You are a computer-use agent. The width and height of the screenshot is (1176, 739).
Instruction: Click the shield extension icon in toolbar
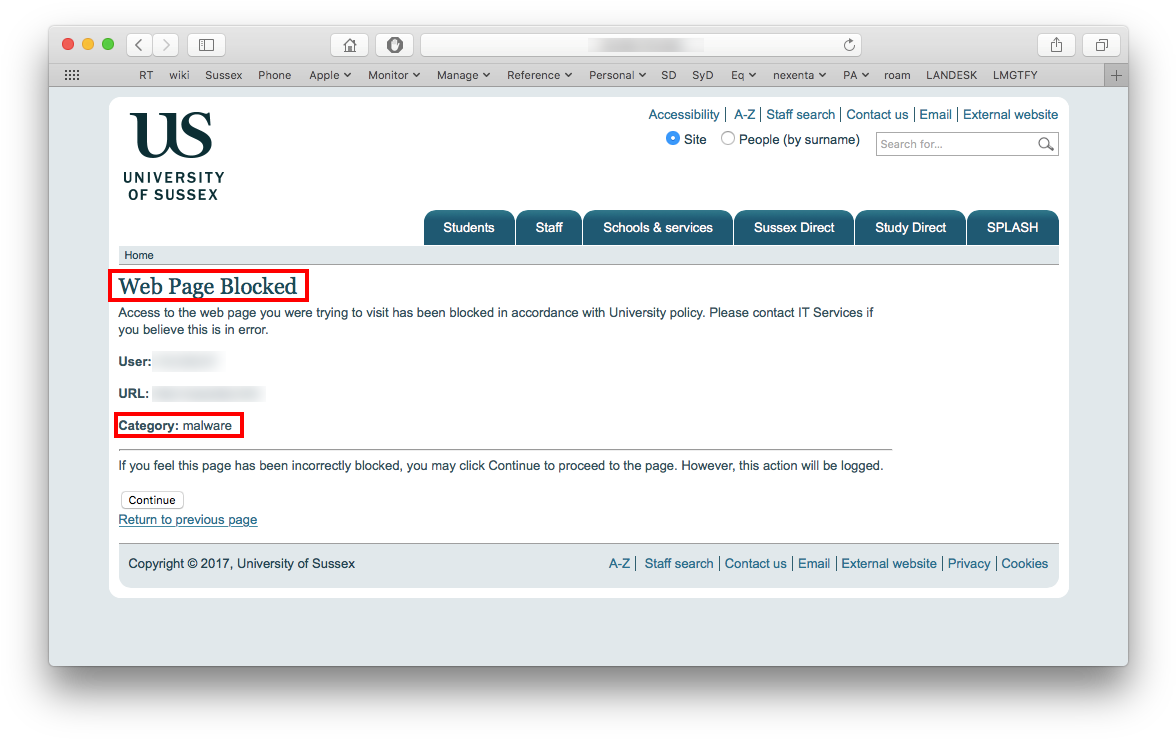coord(394,45)
